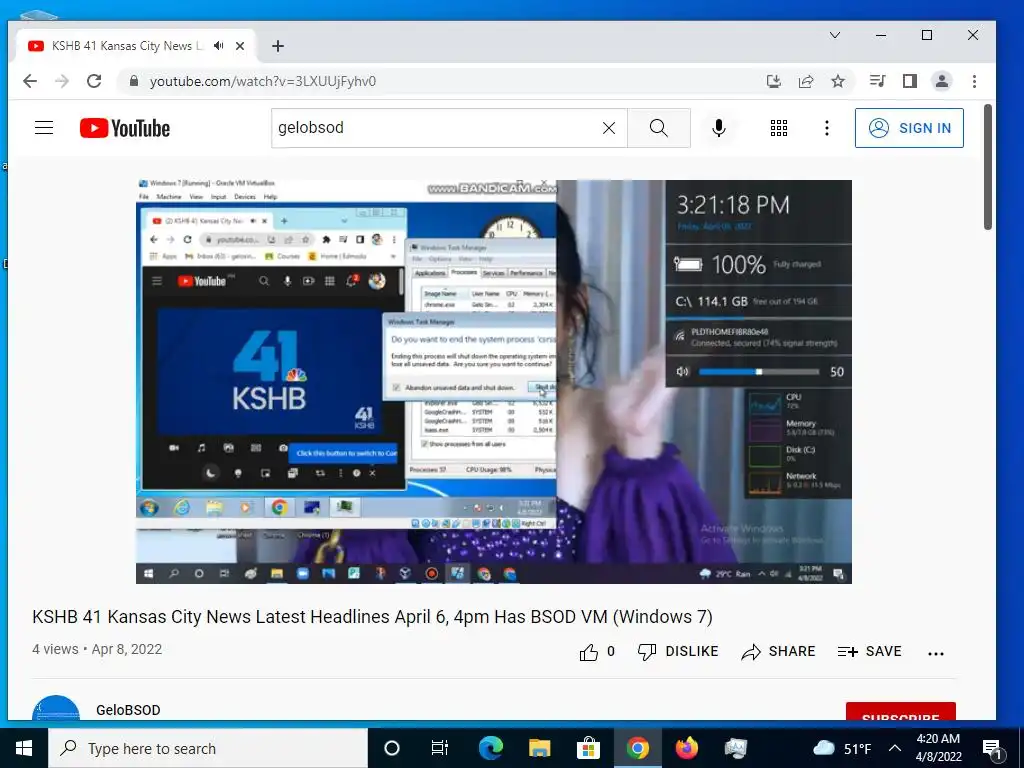
Task: Click the video title text
Action: pos(372,617)
